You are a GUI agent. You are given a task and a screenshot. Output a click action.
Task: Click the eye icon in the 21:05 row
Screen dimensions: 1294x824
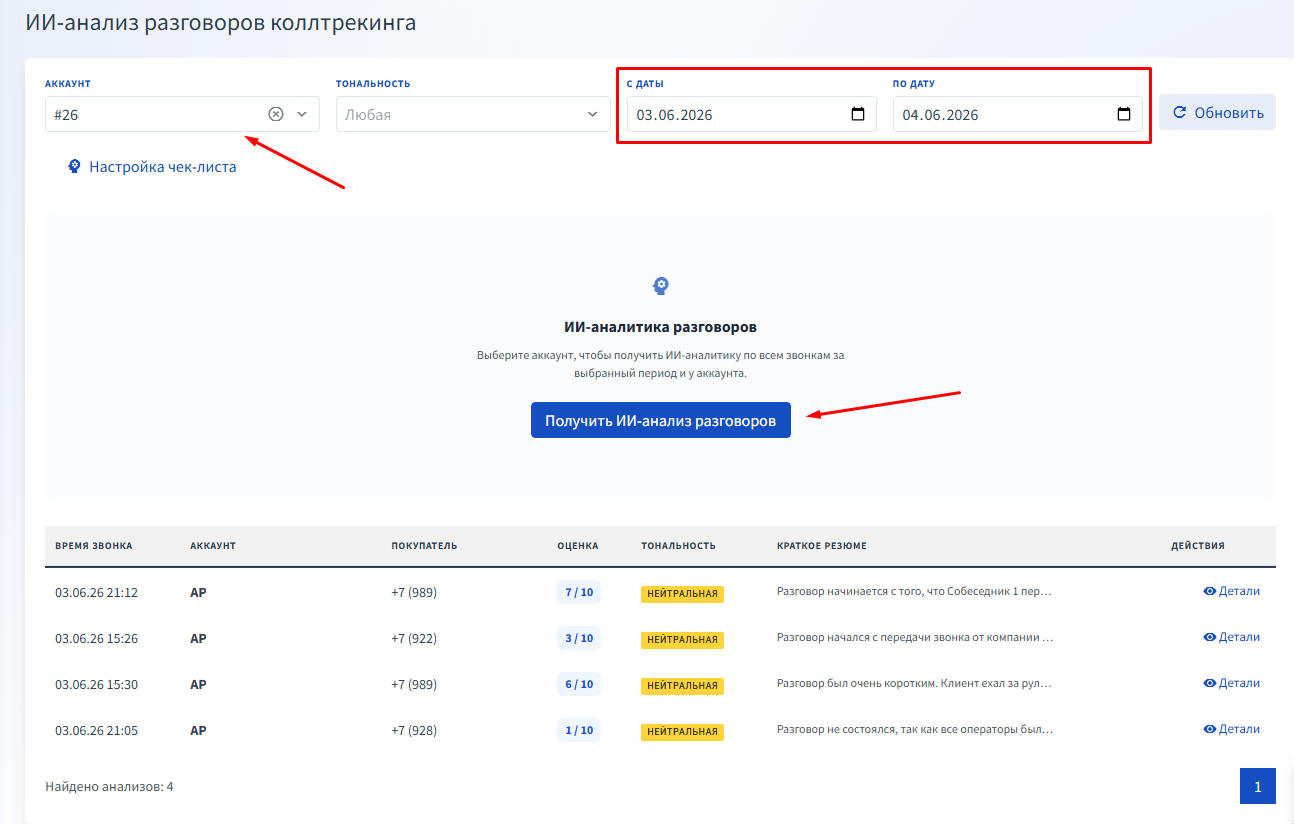click(1209, 729)
